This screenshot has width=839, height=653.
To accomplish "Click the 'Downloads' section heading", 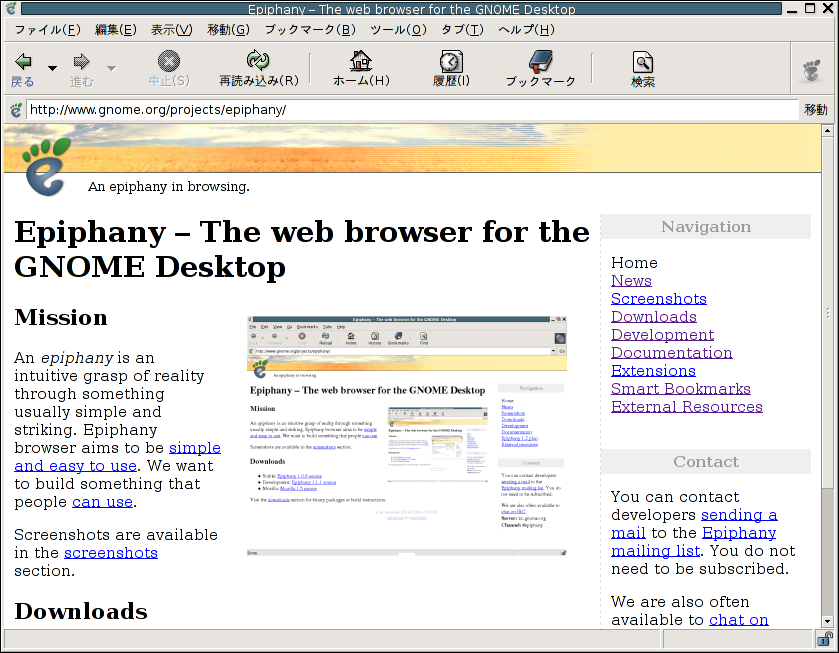I will (x=81, y=611).
